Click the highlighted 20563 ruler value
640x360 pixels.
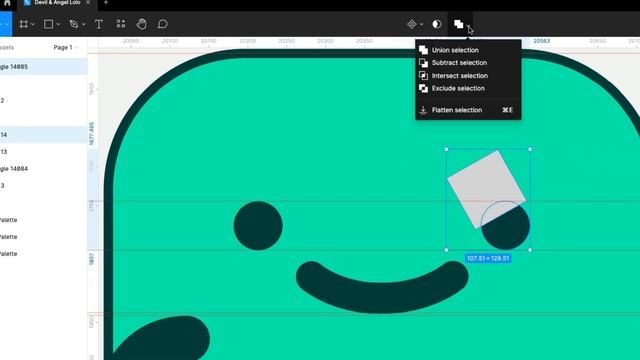(x=542, y=41)
